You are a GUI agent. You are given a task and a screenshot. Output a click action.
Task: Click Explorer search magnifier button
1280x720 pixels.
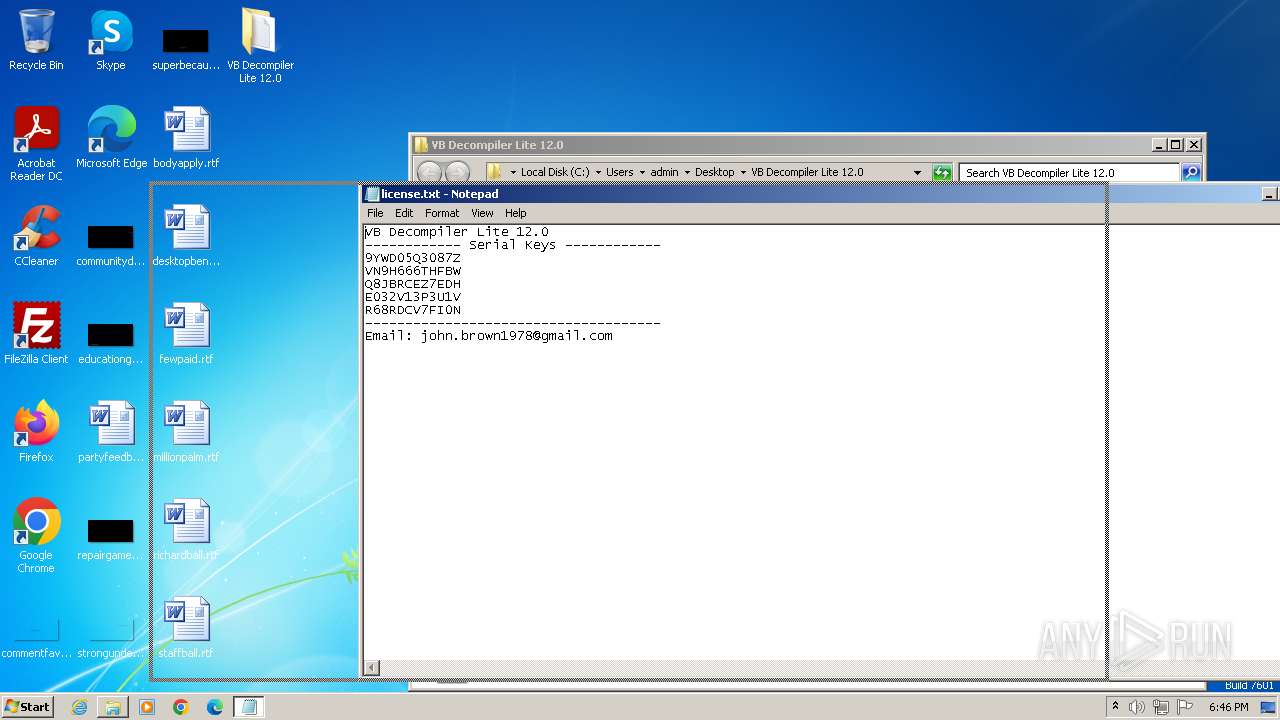[1191, 172]
